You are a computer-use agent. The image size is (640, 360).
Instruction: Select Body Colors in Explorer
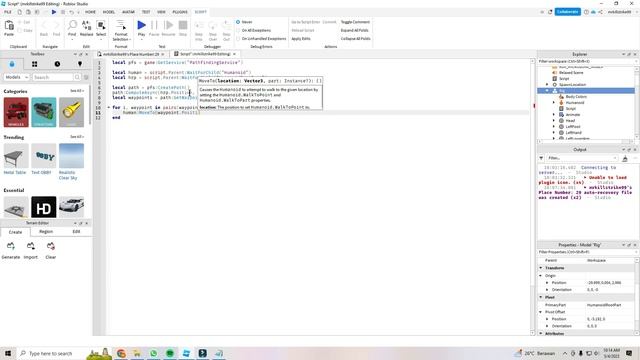pyautogui.click(x=576, y=97)
